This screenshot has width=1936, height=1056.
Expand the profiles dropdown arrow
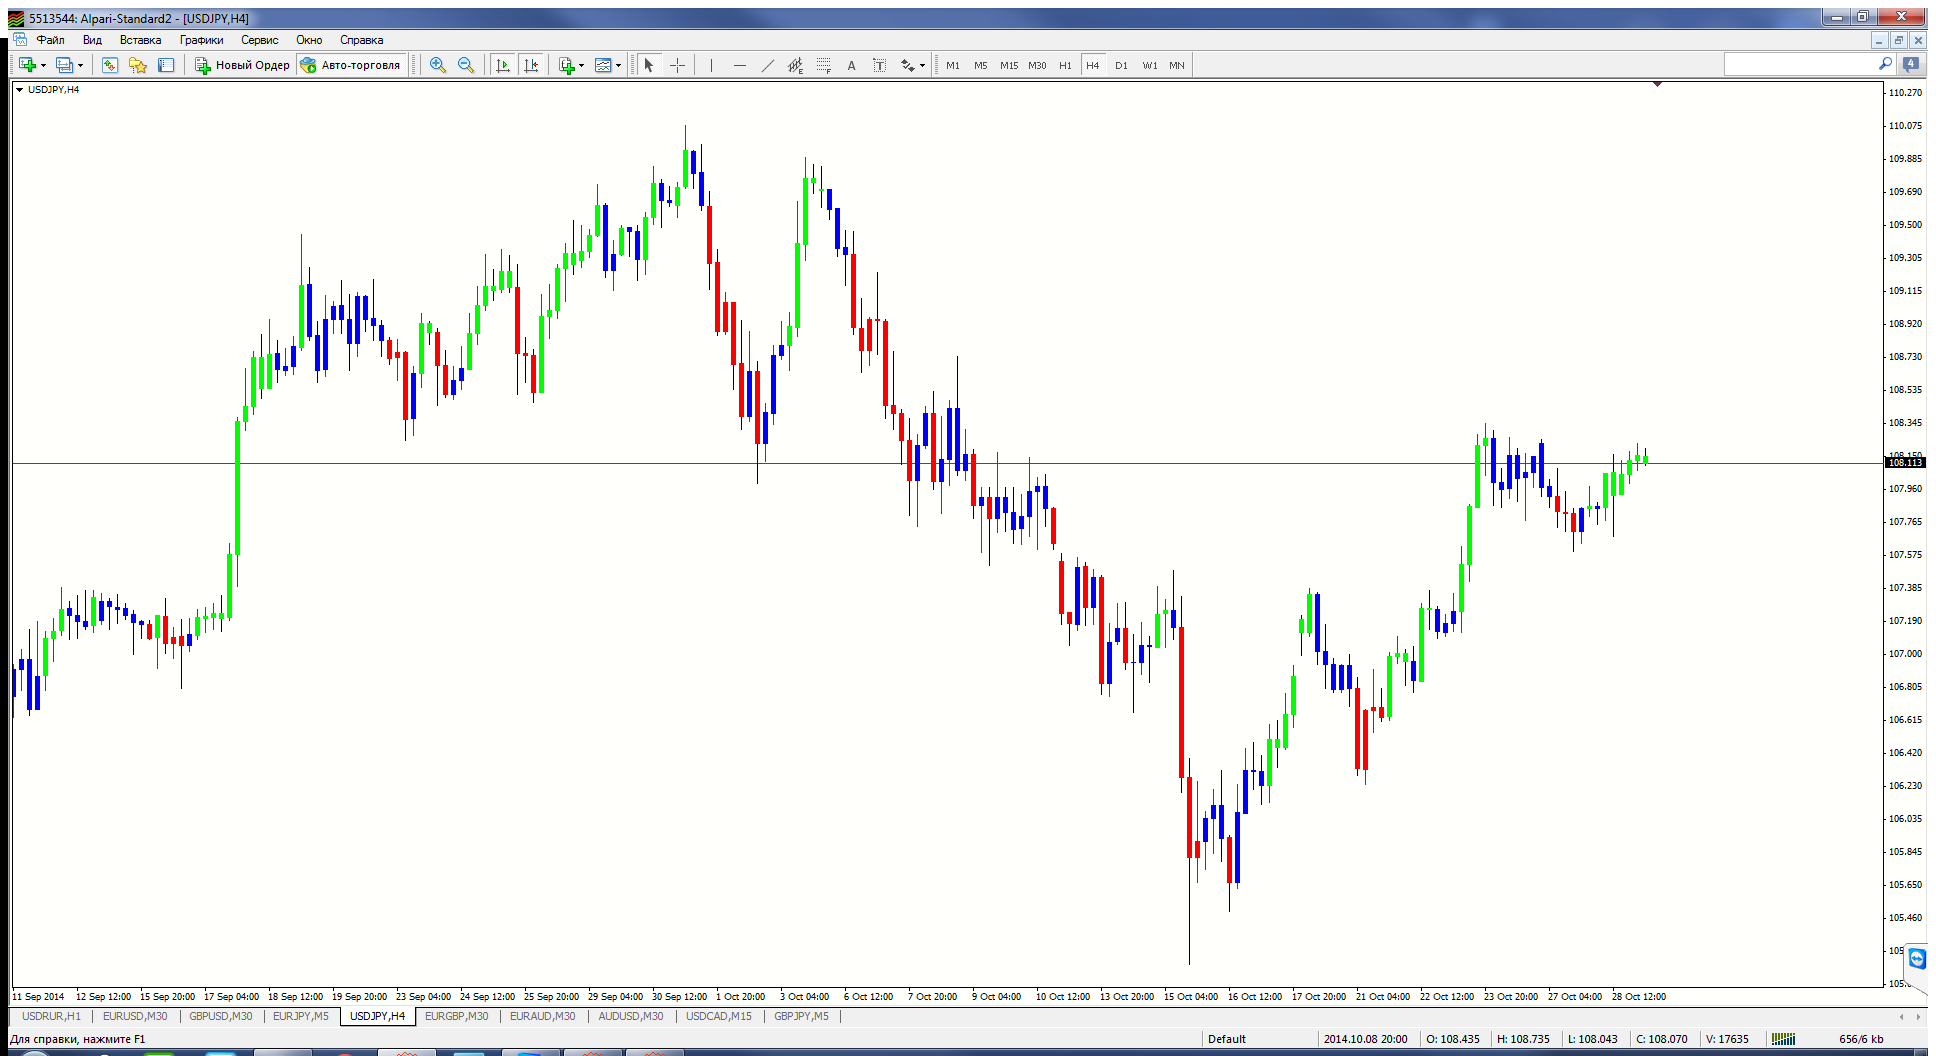[80, 66]
